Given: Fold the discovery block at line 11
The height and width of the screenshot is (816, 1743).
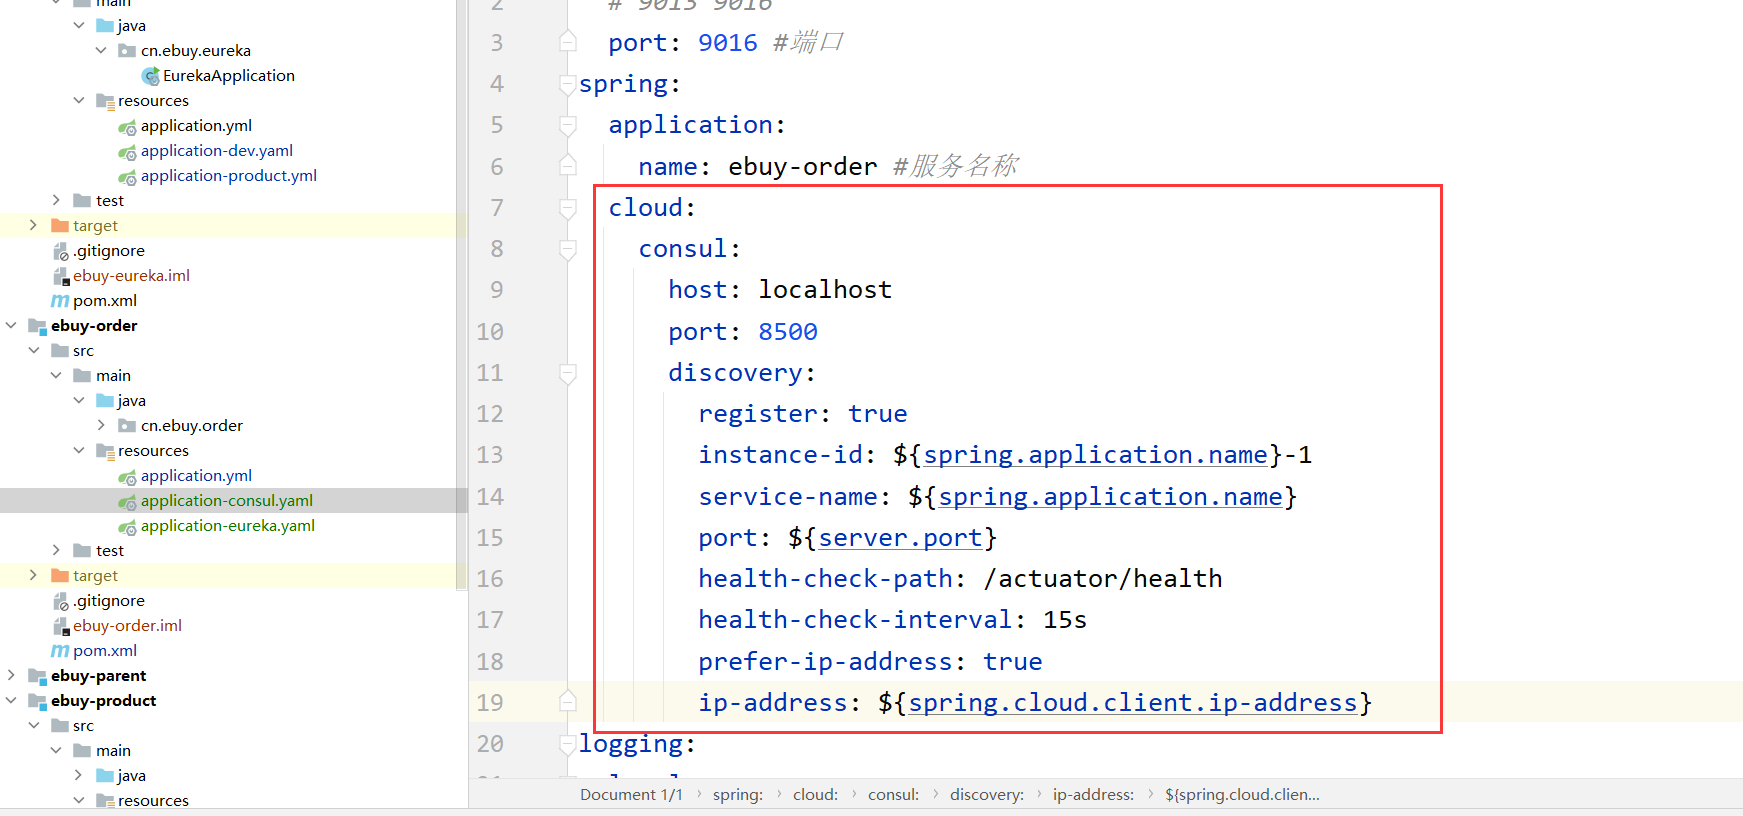Looking at the screenshot, I should click(568, 373).
